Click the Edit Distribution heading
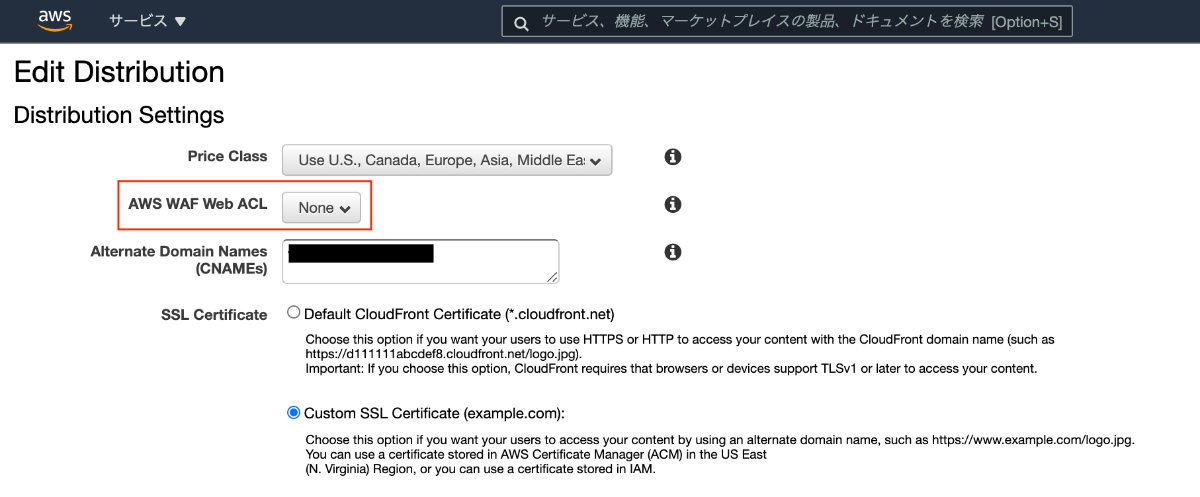Image resolution: width=1200 pixels, height=497 pixels. (x=119, y=72)
